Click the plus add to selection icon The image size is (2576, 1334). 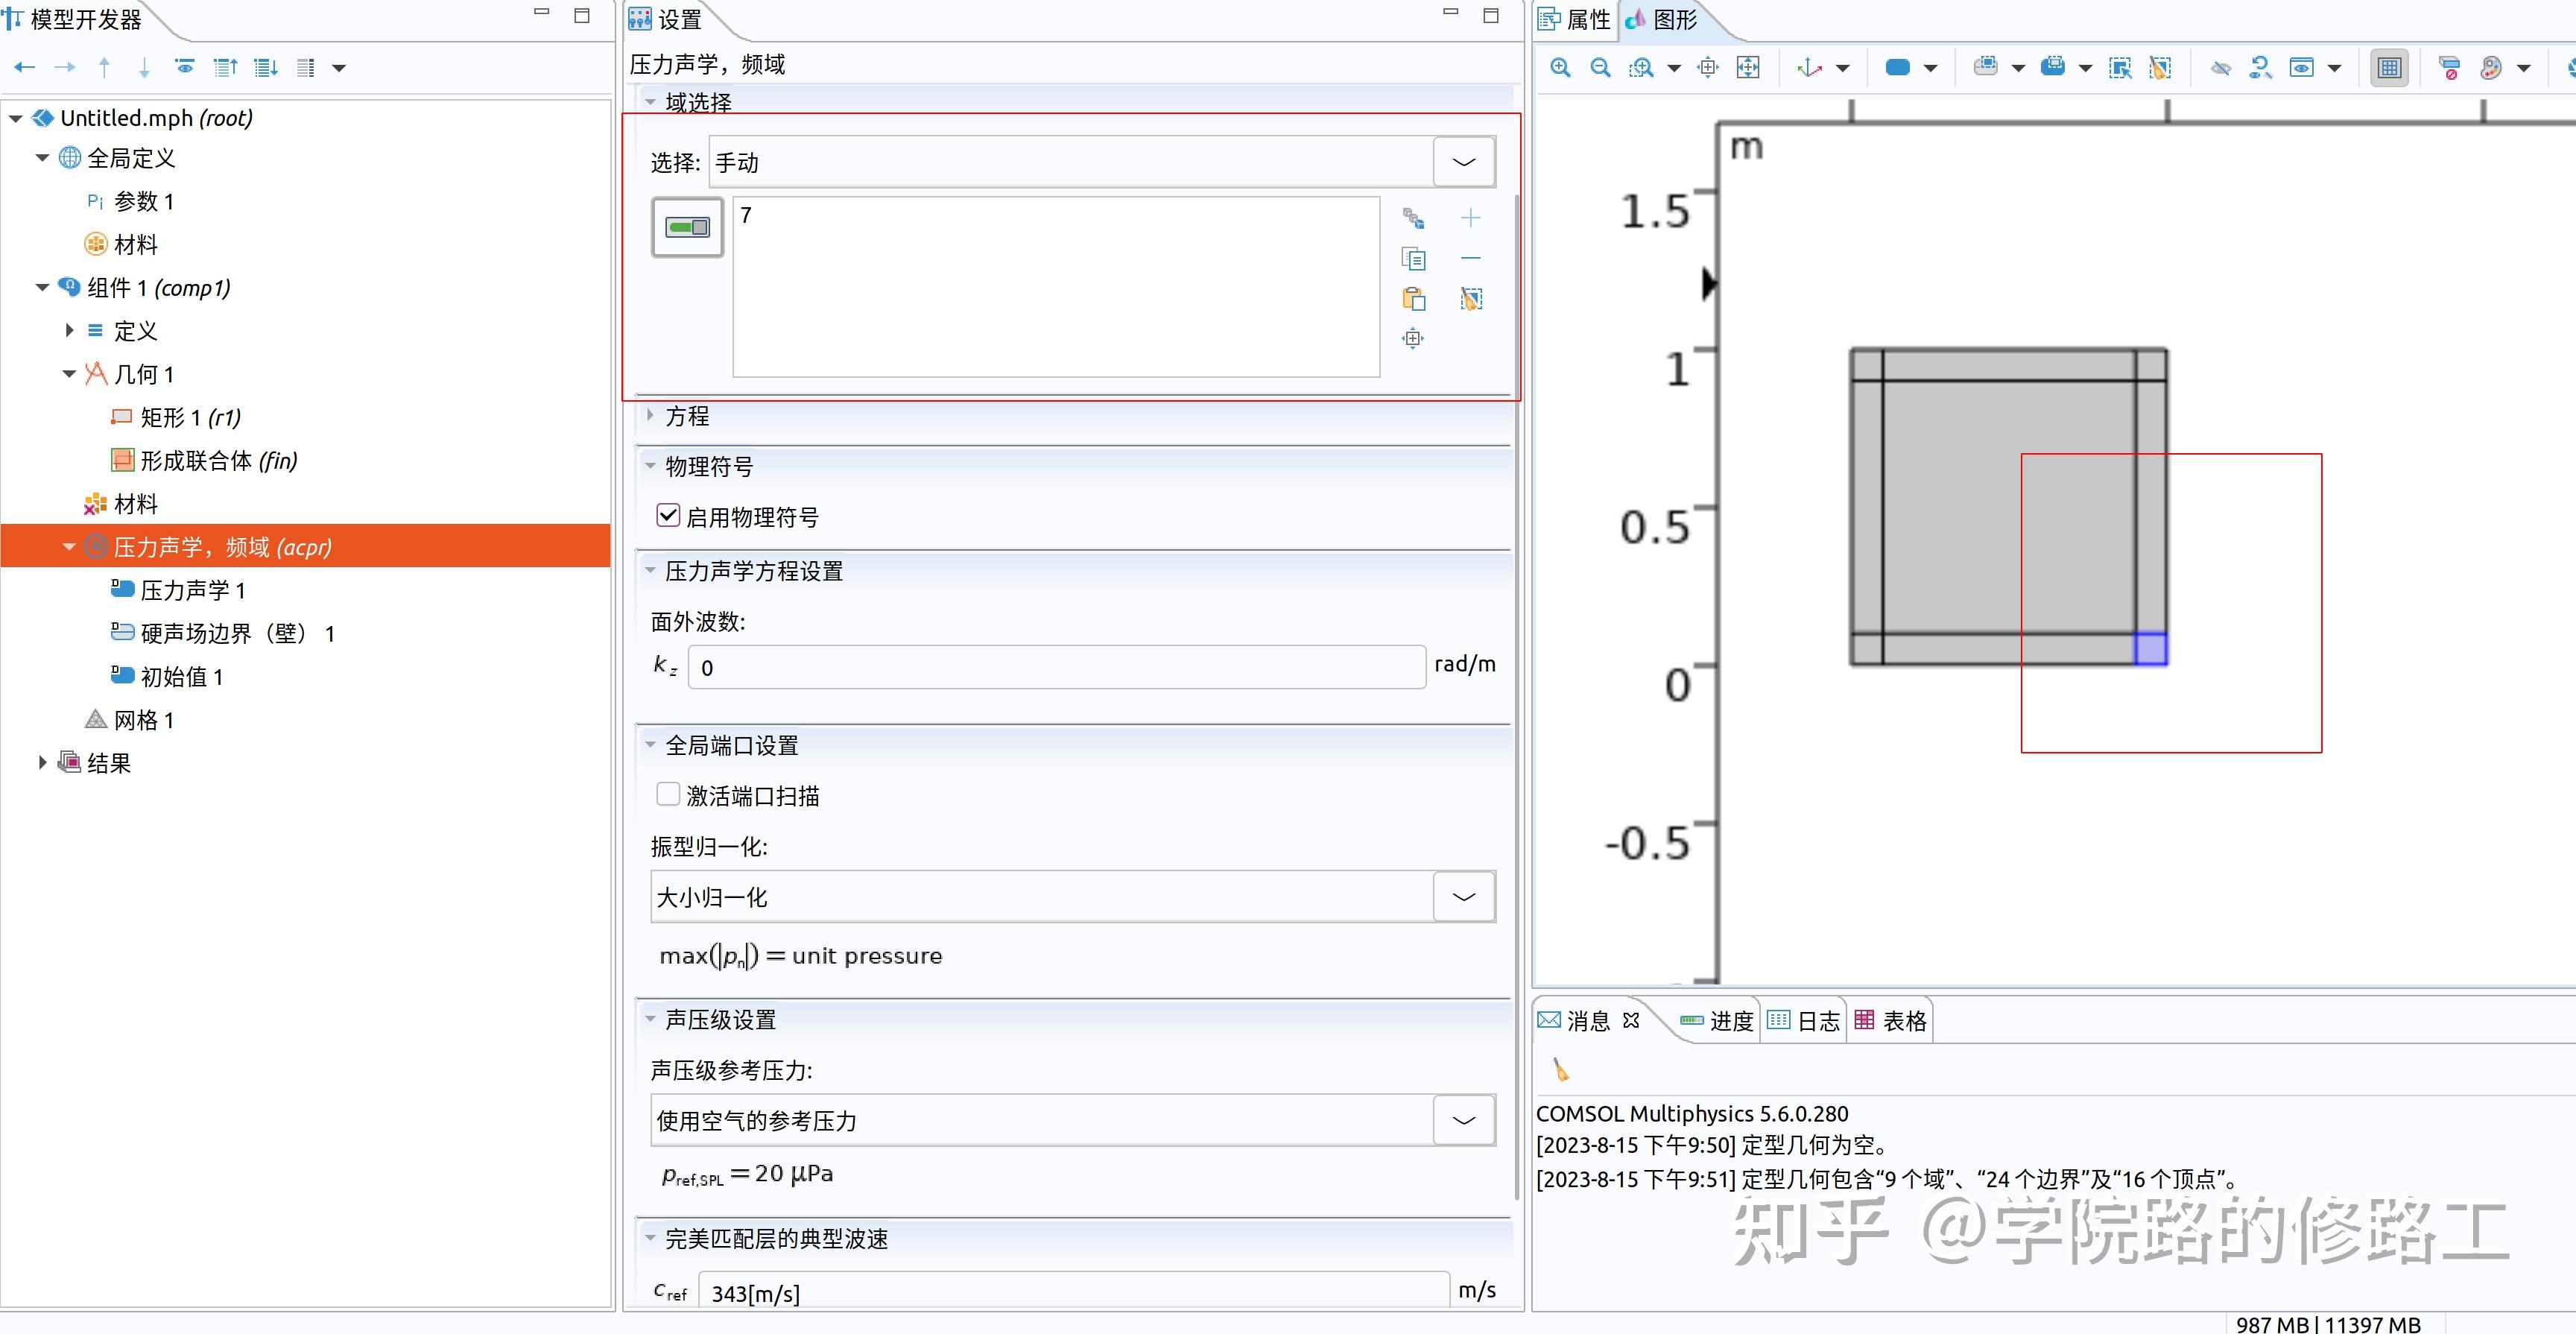1470,218
